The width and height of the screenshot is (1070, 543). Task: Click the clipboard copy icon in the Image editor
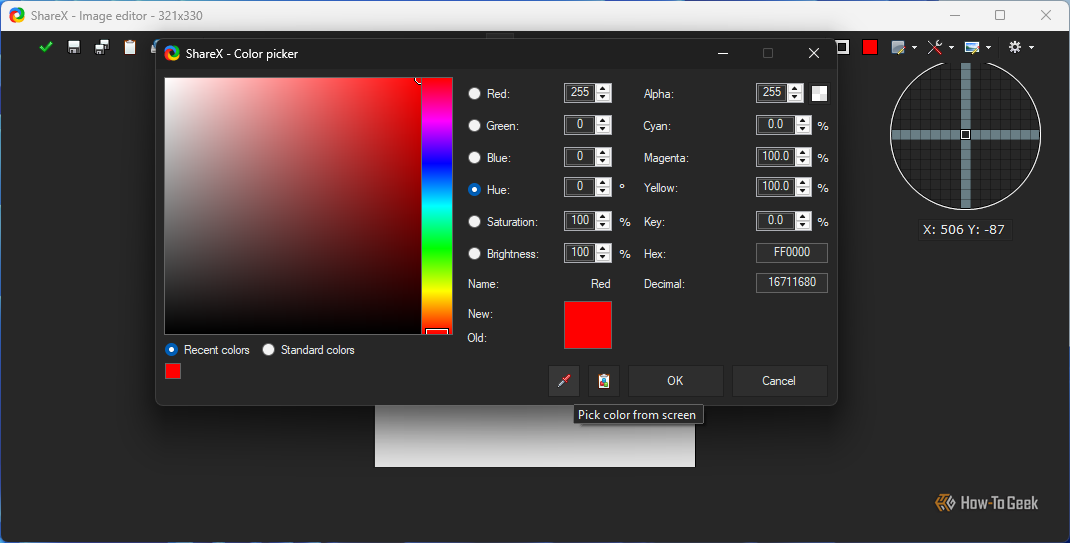[x=130, y=47]
